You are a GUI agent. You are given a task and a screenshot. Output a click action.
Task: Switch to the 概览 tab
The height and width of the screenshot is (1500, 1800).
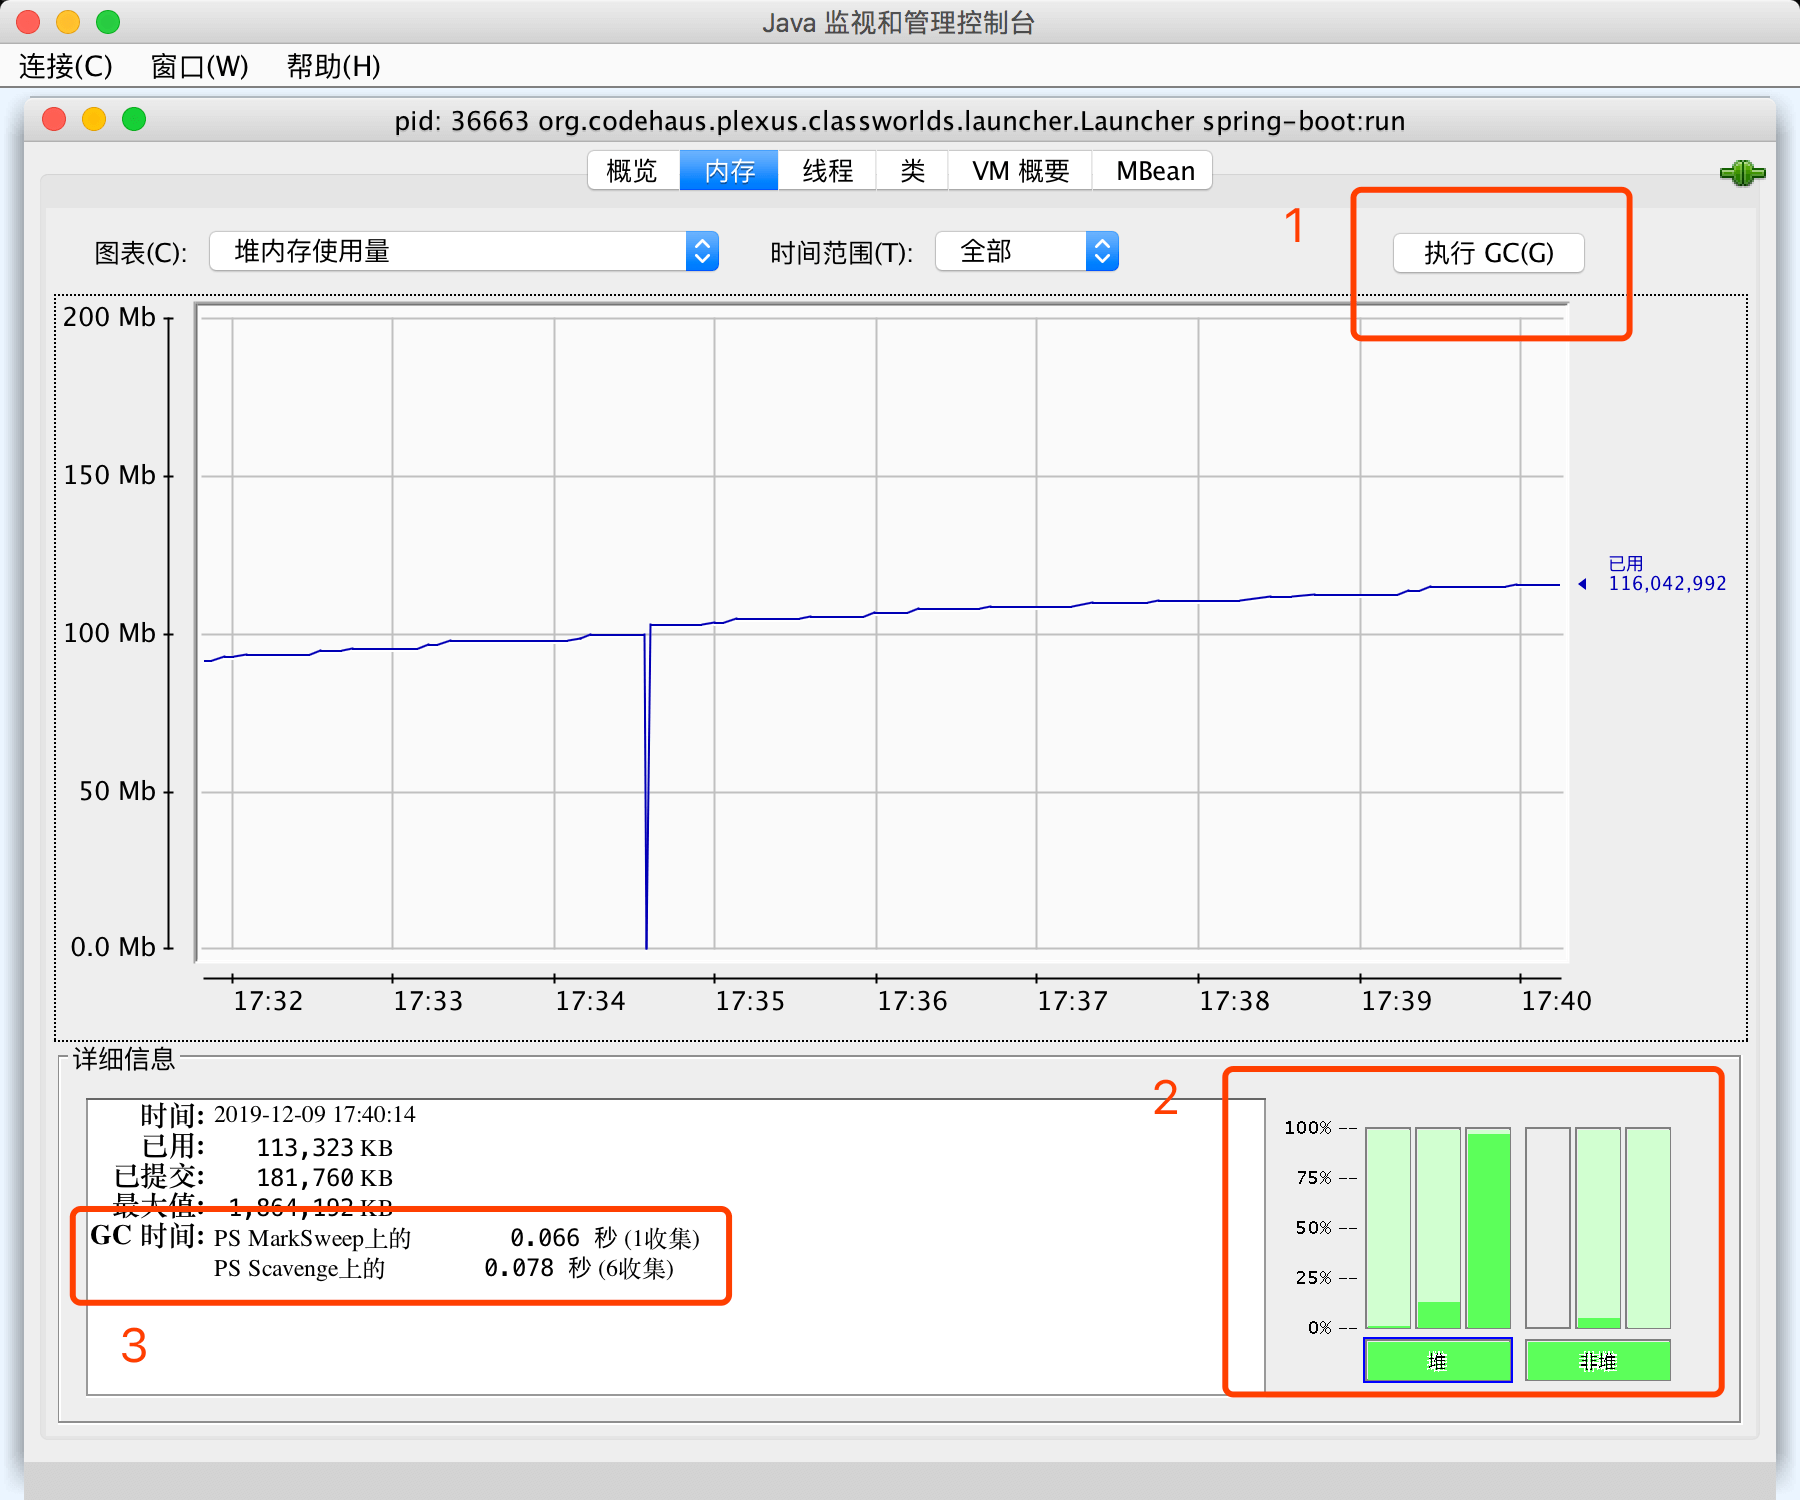632,171
